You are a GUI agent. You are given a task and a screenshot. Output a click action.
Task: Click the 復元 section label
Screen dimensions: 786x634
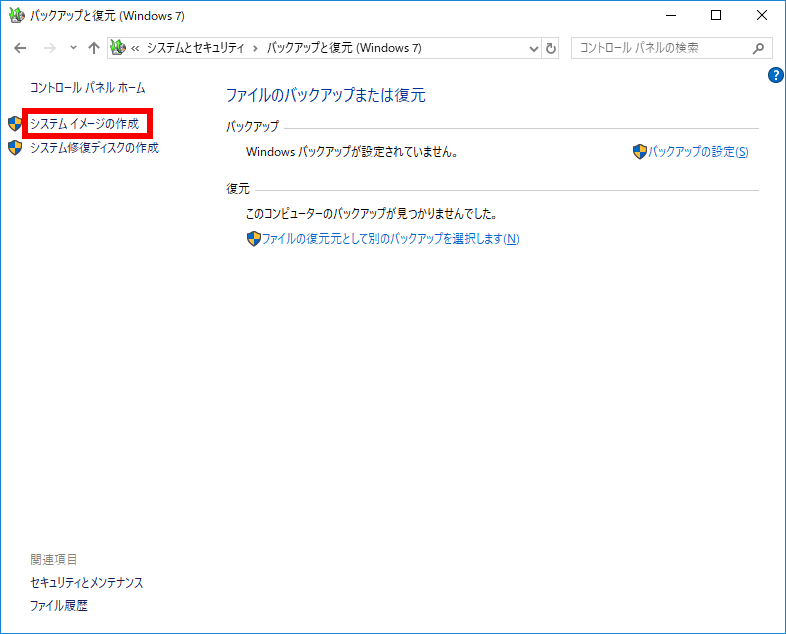pos(238,188)
